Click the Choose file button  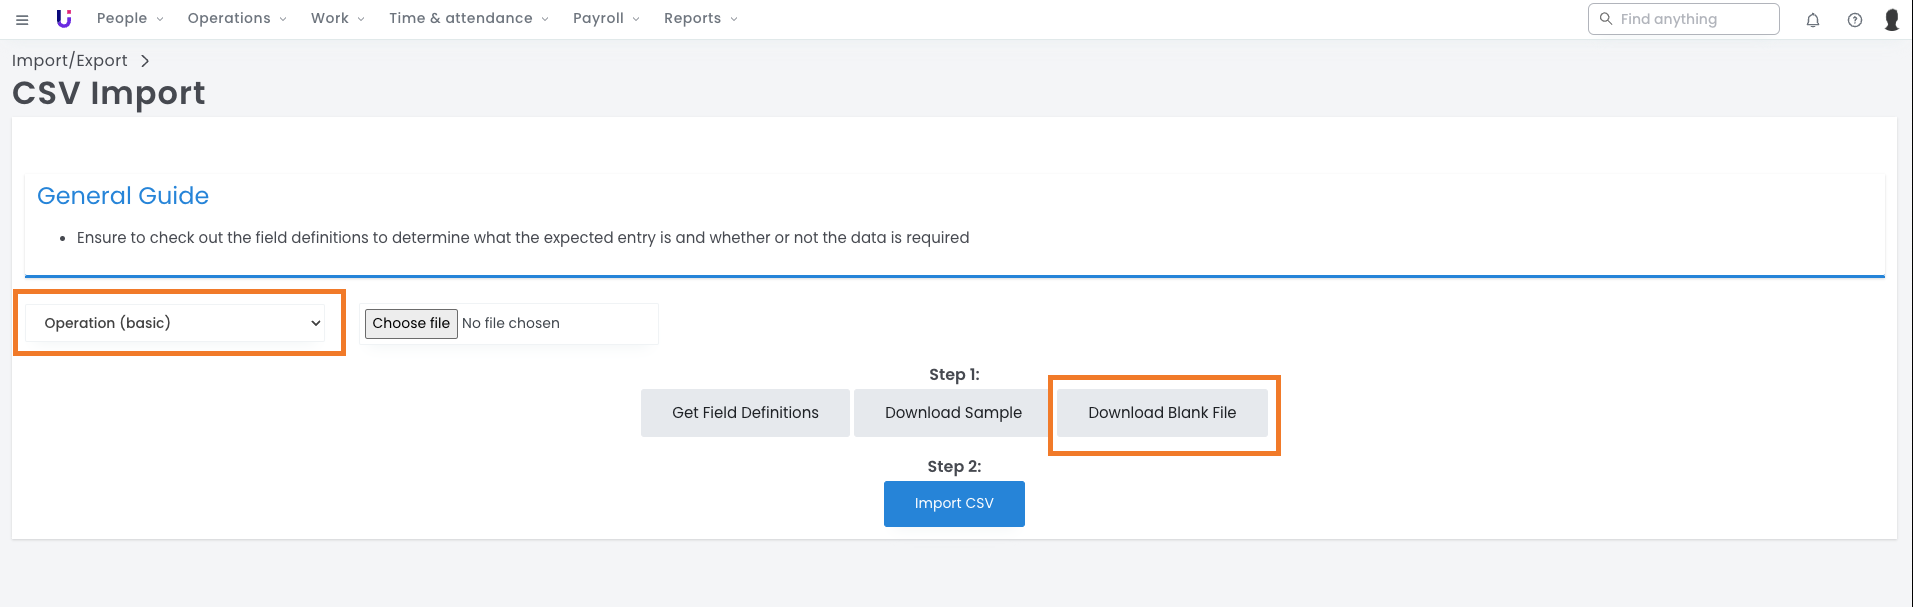[x=411, y=324]
